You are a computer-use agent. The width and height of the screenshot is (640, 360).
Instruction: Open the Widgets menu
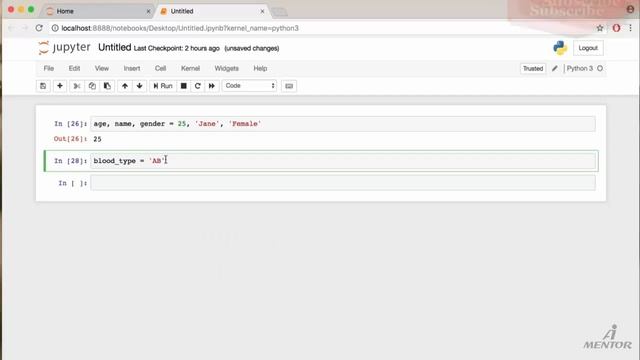click(227, 68)
